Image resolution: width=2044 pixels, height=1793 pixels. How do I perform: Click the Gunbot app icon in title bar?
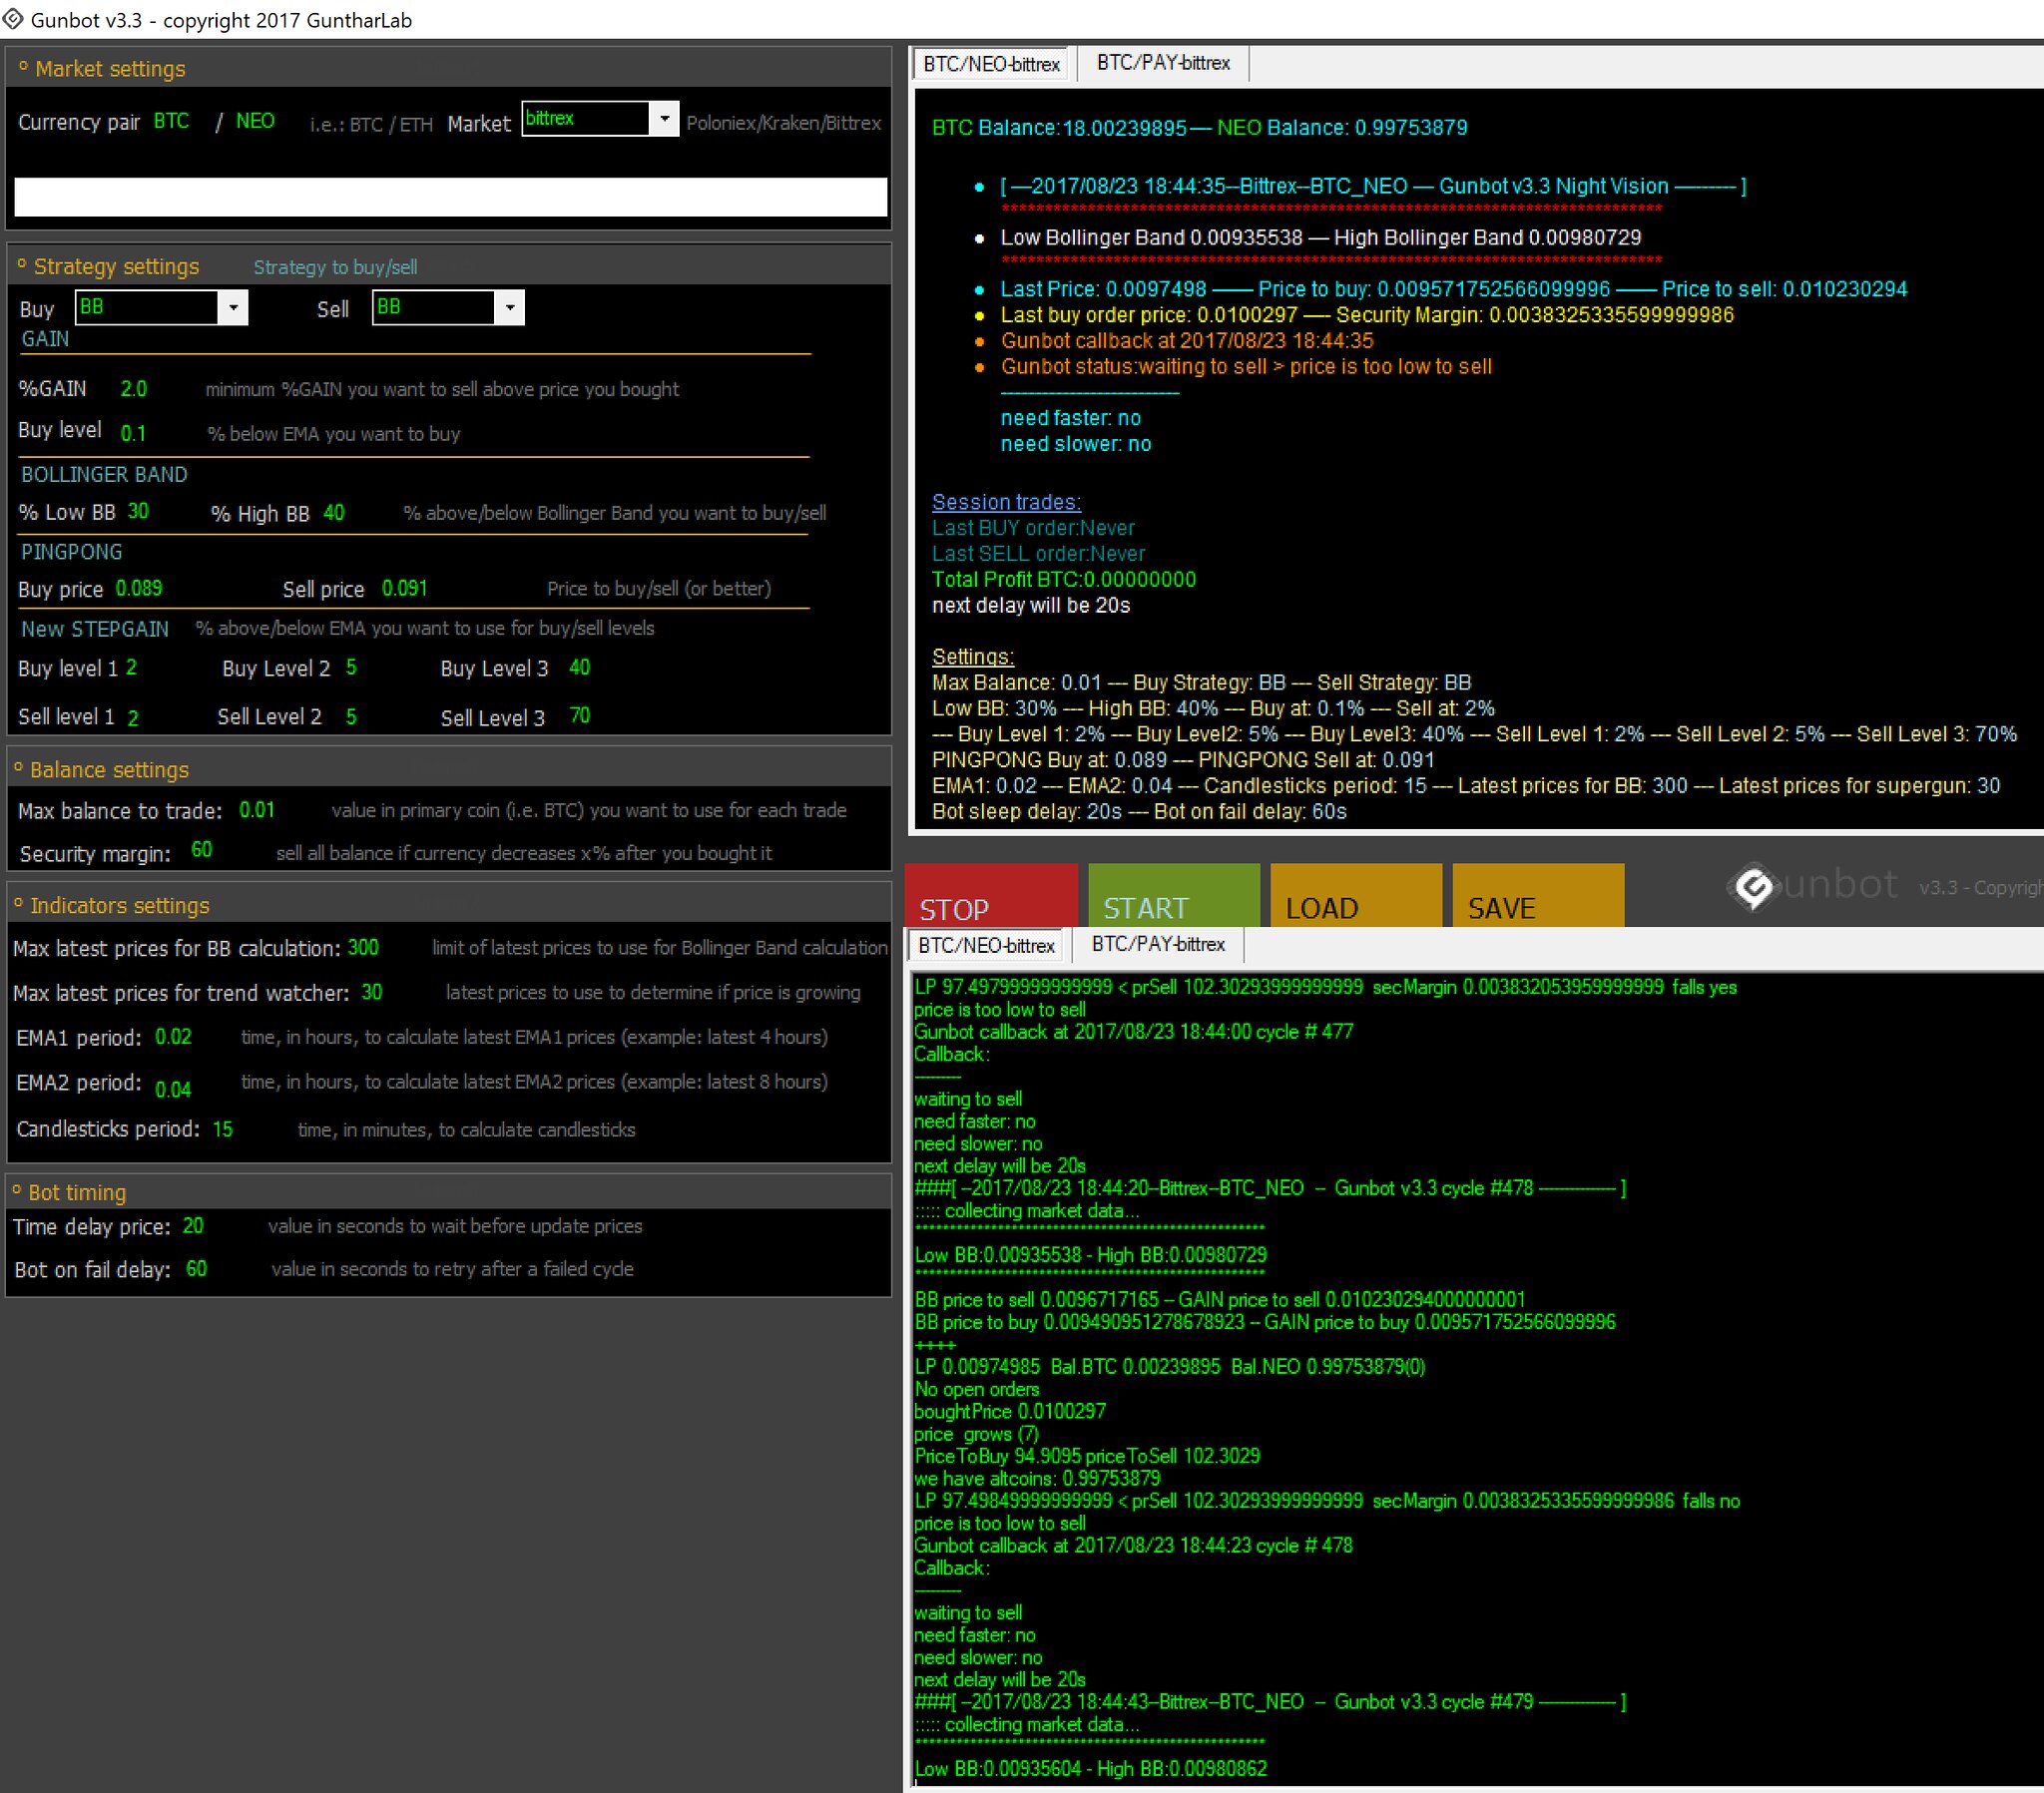click(x=12, y=19)
